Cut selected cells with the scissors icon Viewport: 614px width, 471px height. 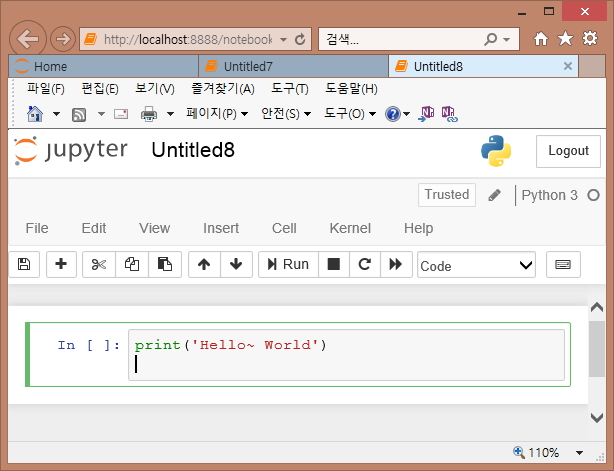point(99,264)
